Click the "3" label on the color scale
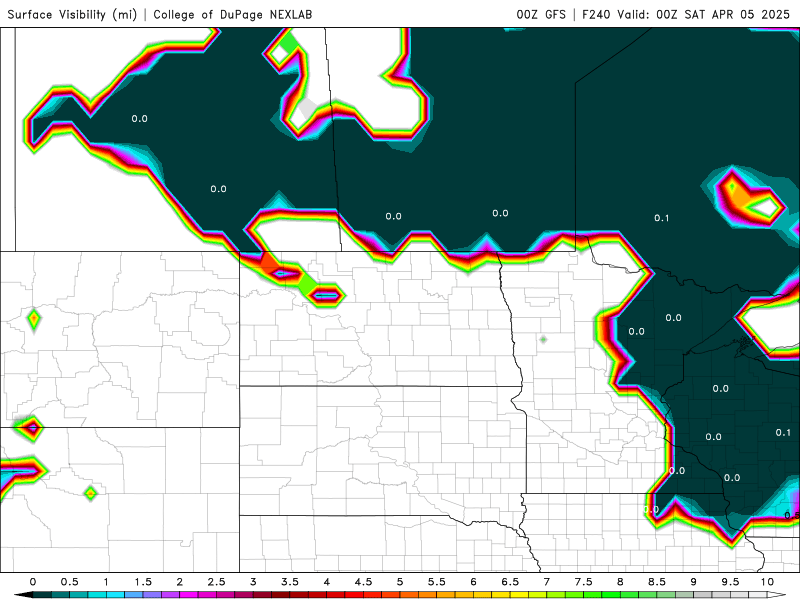Screen dimensions: 800x600 (x=253, y=582)
